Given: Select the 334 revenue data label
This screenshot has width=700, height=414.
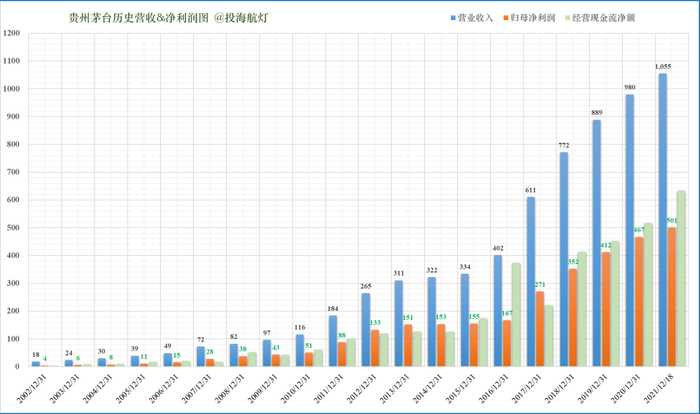Looking at the screenshot, I should 465,267.
